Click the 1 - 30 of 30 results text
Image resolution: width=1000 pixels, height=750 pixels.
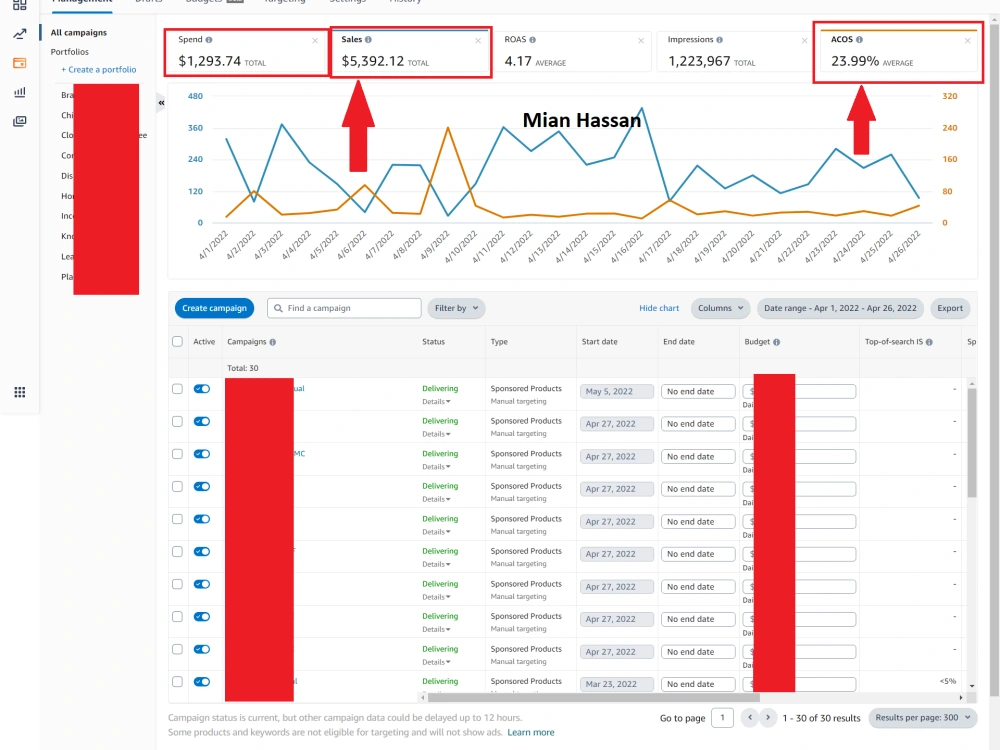821,718
